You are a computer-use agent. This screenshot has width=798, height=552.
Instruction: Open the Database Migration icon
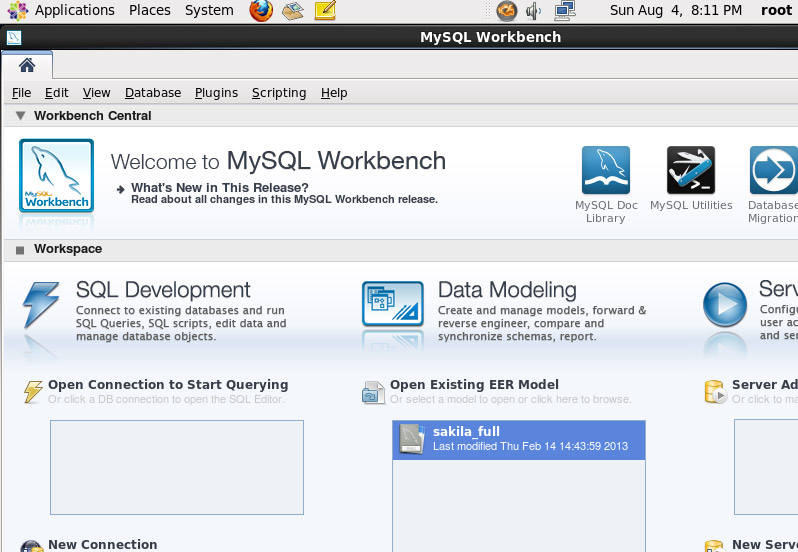click(x=774, y=170)
